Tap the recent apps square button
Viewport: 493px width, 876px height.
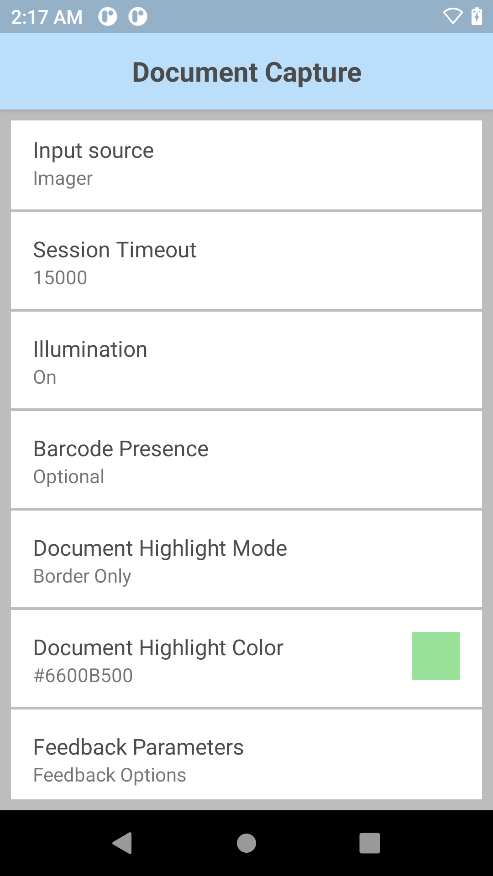[x=369, y=843]
